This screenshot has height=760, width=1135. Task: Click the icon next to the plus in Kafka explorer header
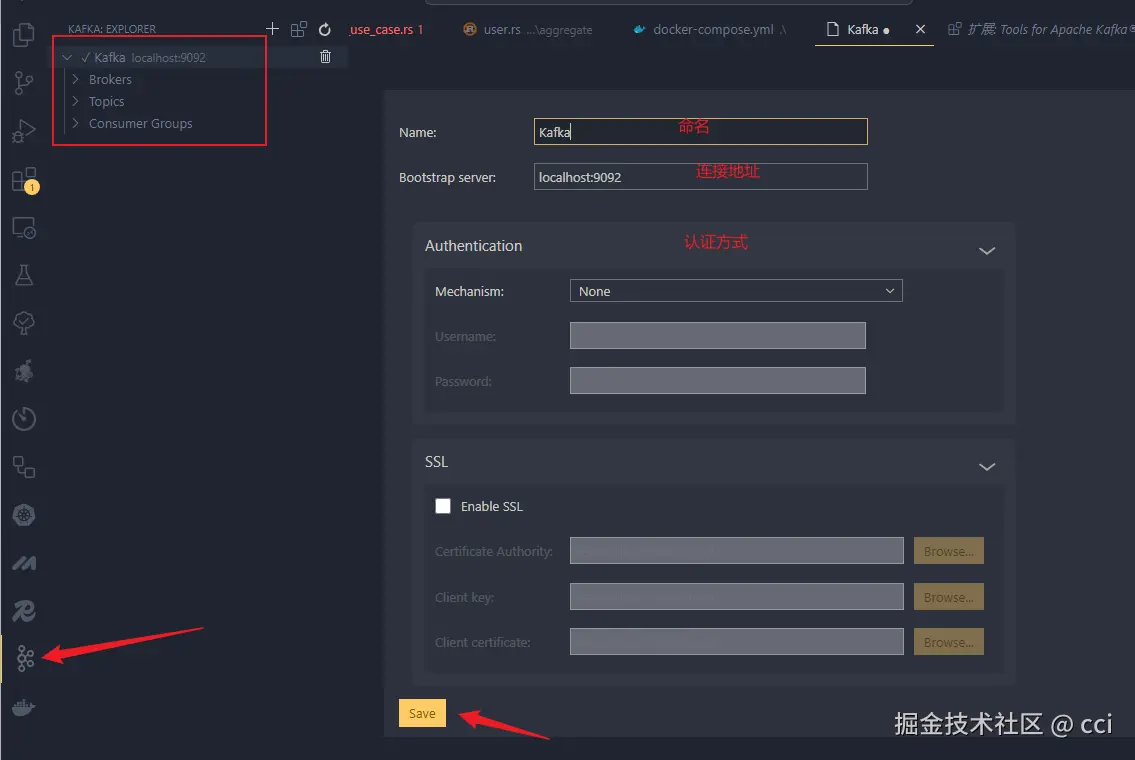pyautogui.click(x=298, y=30)
